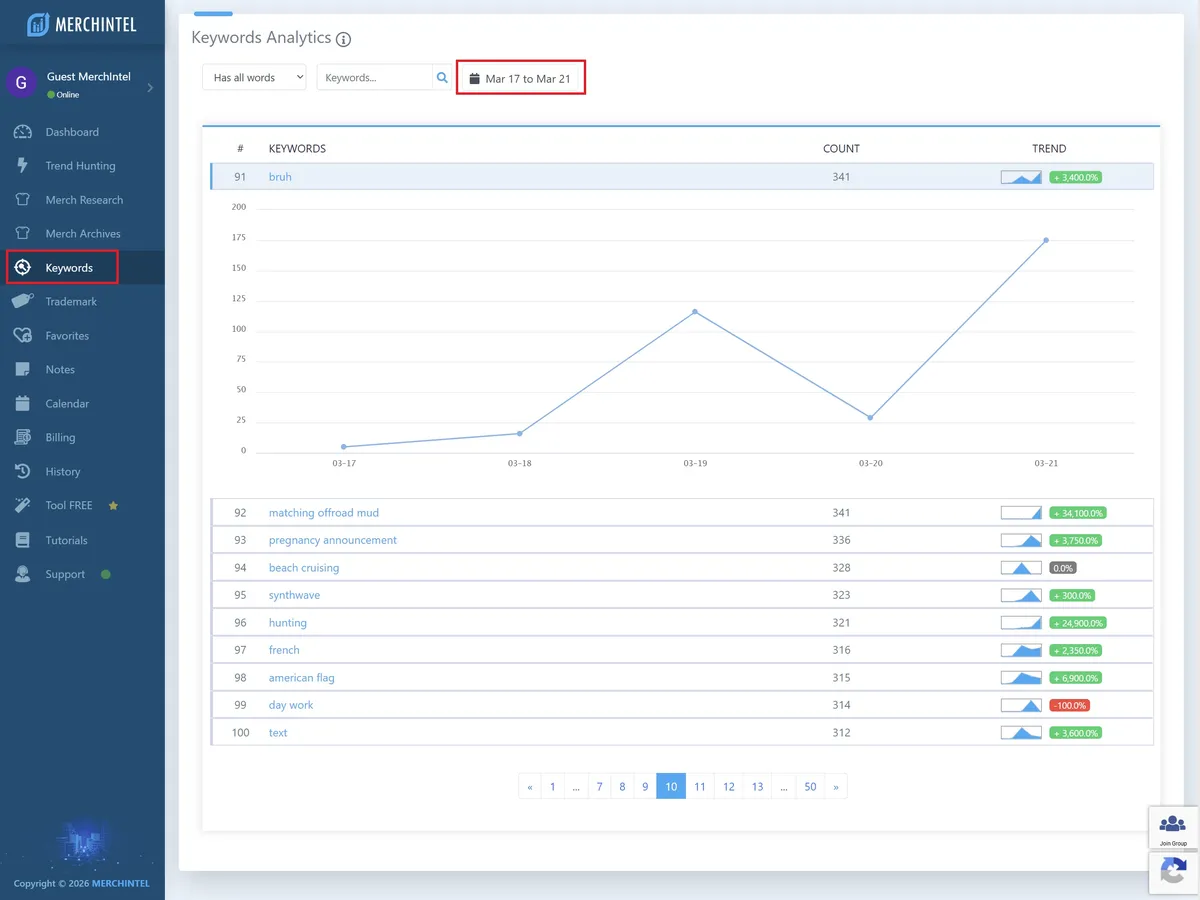Open the keyword 'pregnancy announcement'
Image resolution: width=1200 pixels, height=900 pixels.
[x=331, y=540]
